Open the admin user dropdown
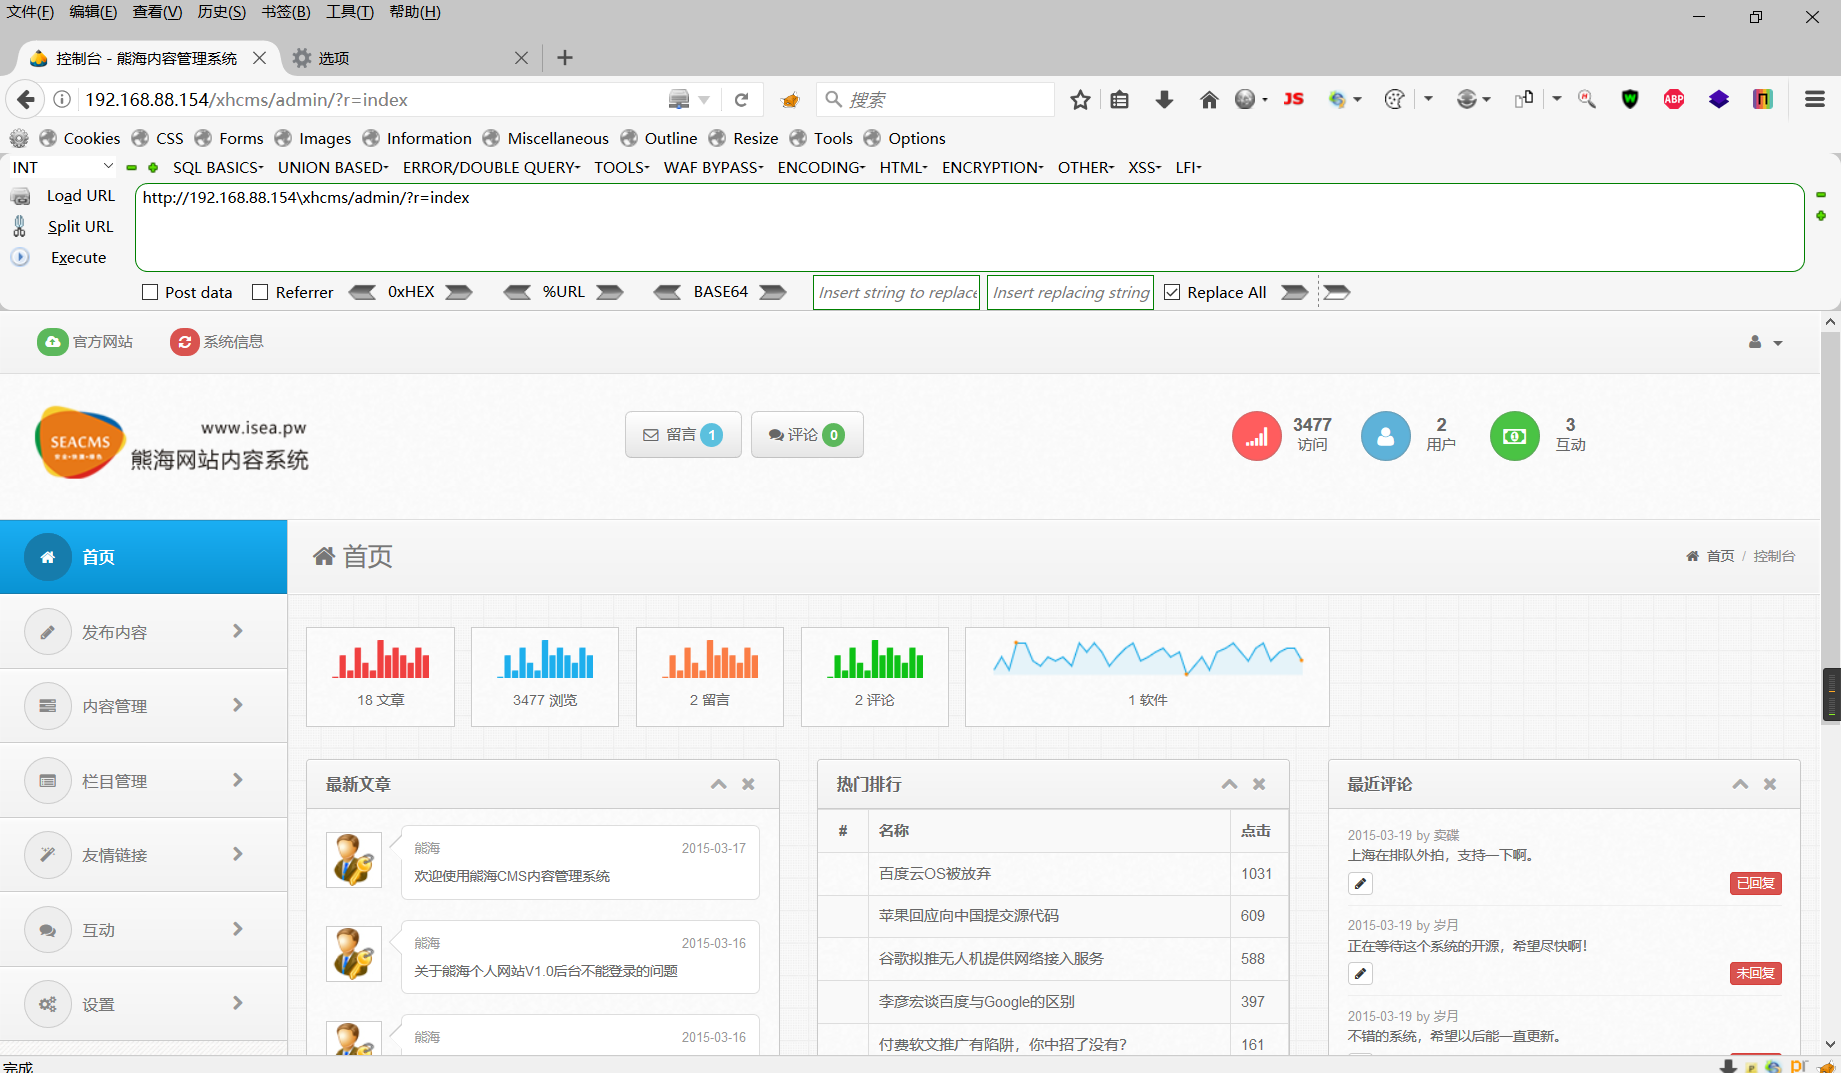This screenshot has height=1073, width=1841. (1765, 342)
